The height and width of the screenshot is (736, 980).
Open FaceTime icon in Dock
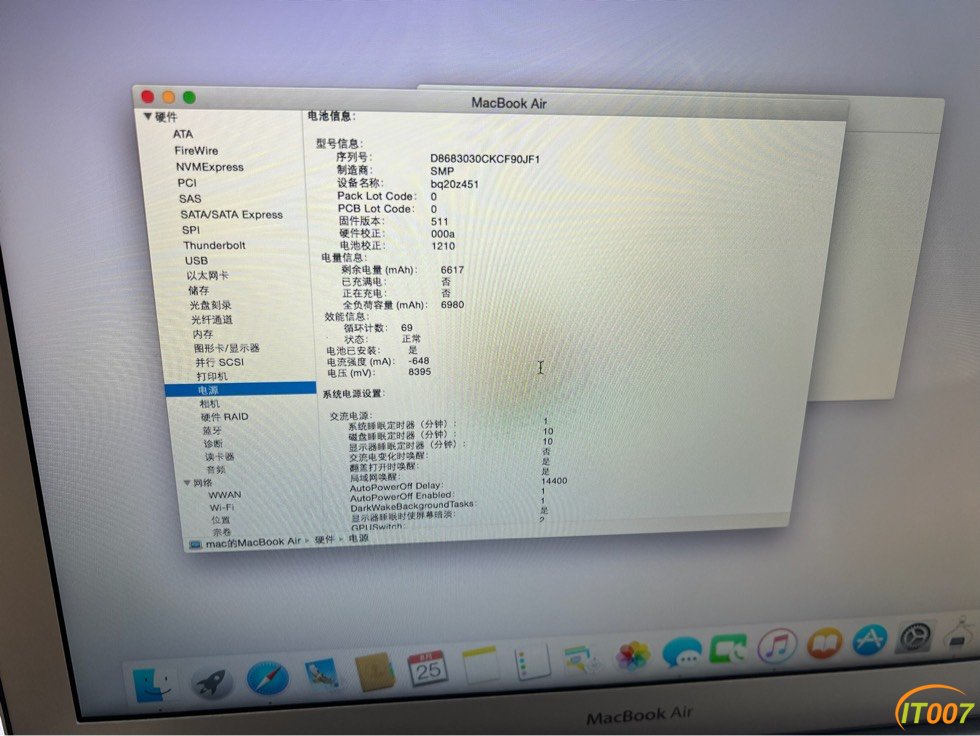pos(728,650)
